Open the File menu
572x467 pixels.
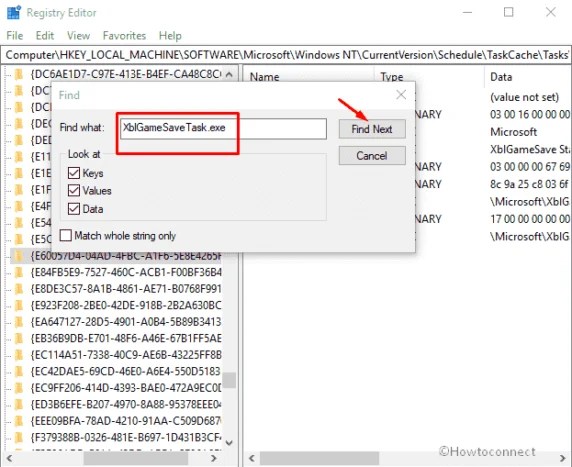point(15,35)
